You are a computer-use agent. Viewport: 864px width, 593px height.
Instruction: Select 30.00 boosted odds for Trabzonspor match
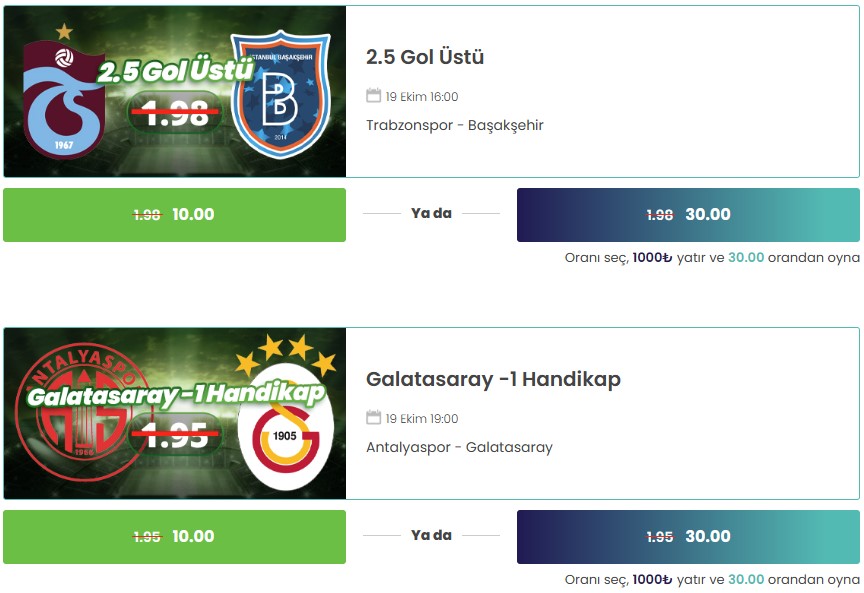click(688, 214)
